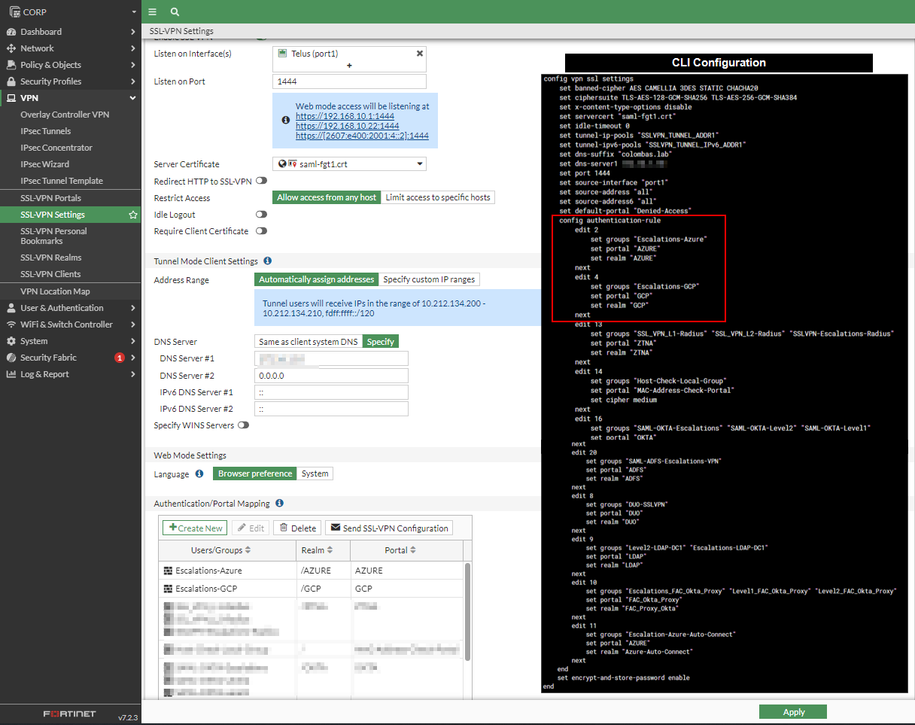Go to IPsec Tunnels menu item
The height and width of the screenshot is (725, 915).
click(x=46, y=131)
